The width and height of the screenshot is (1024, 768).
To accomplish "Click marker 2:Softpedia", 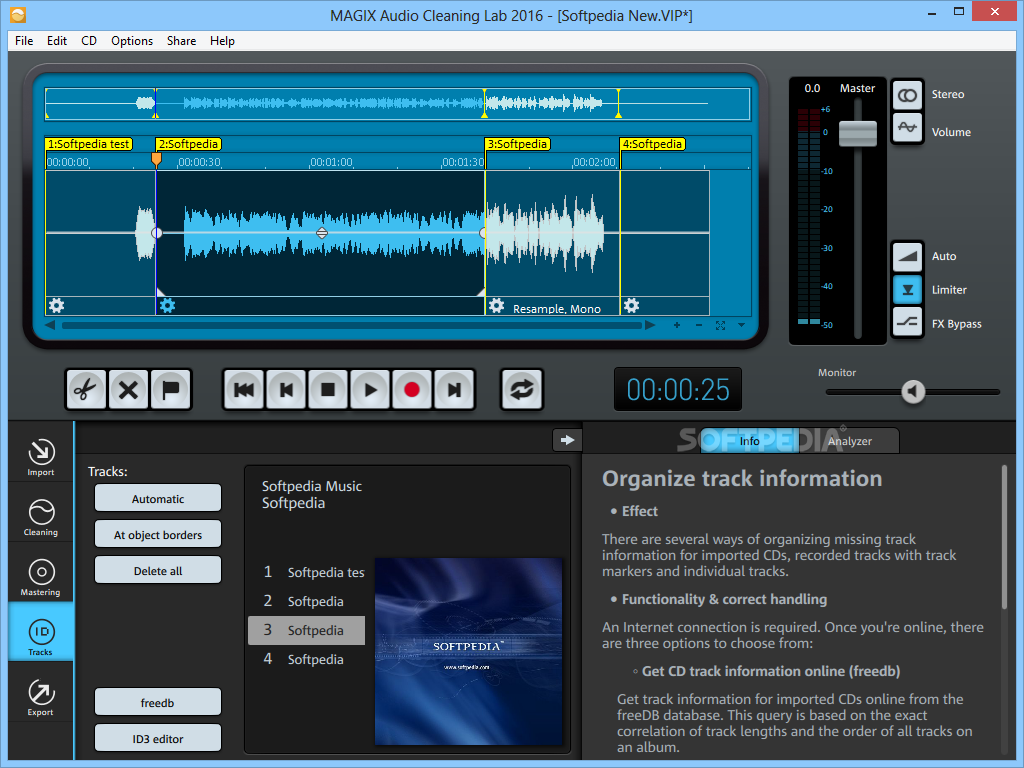I will [189, 144].
